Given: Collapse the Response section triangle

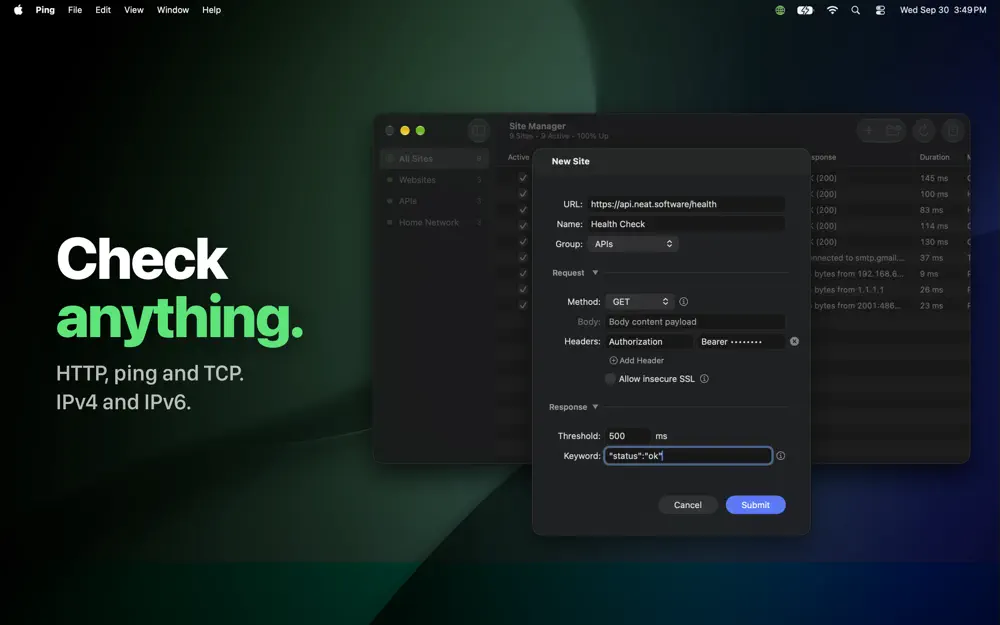Looking at the screenshot, I should [x=595, y=407].
